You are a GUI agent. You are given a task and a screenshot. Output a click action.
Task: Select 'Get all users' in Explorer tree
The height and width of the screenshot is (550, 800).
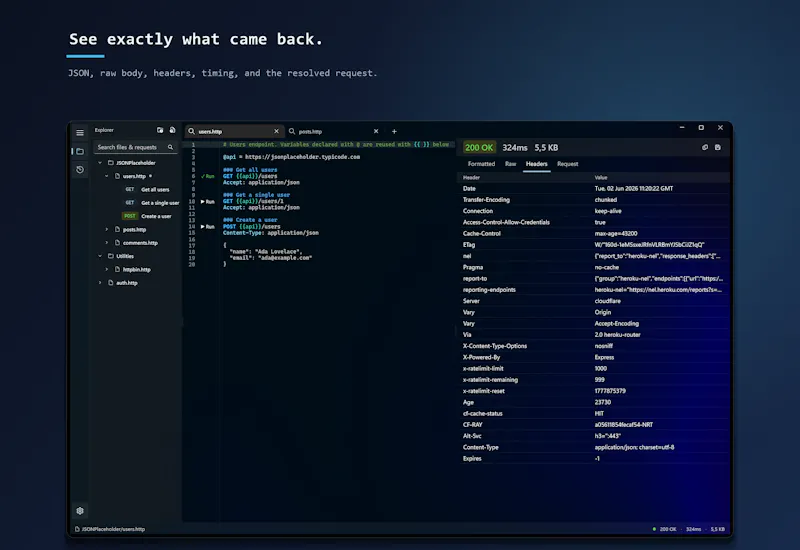click(155, 189)
